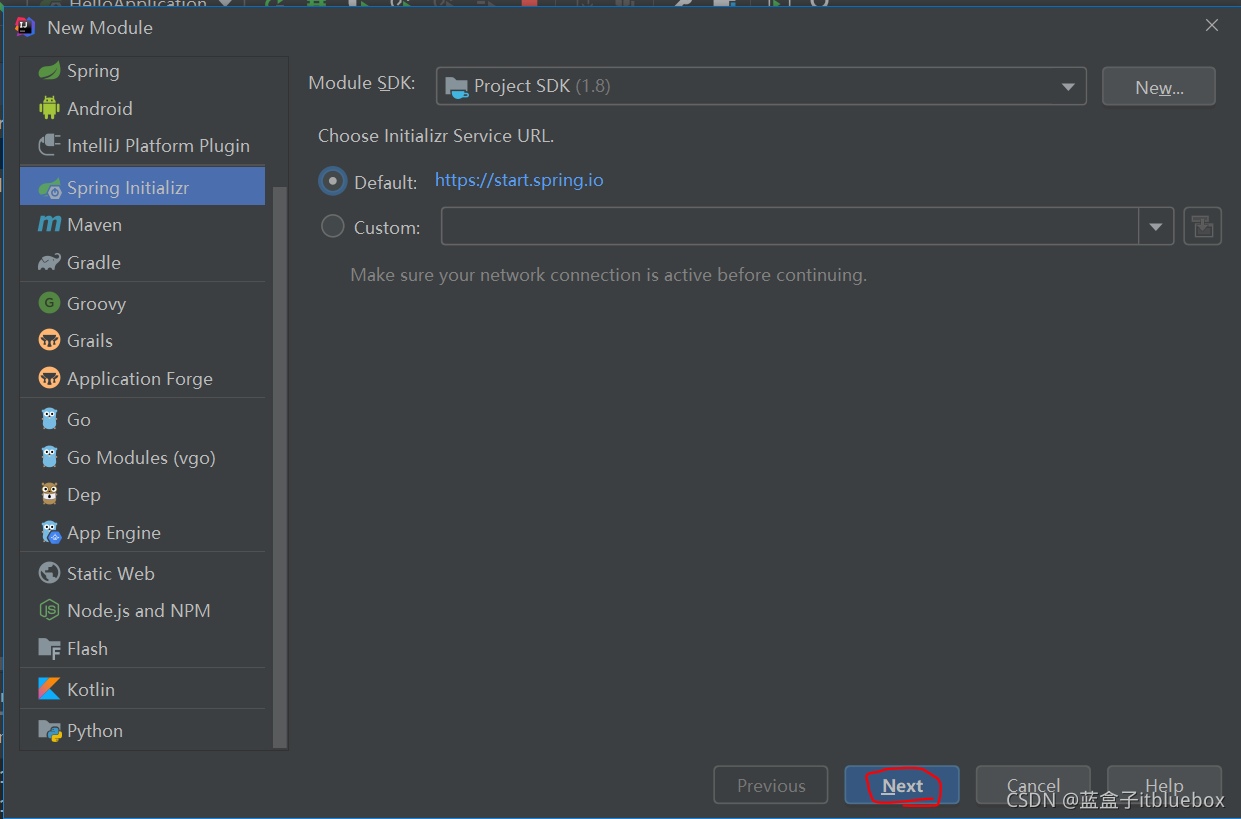Select the Application Forge entry text
The width and height of the screenshot is (1241, 819).
140,379
